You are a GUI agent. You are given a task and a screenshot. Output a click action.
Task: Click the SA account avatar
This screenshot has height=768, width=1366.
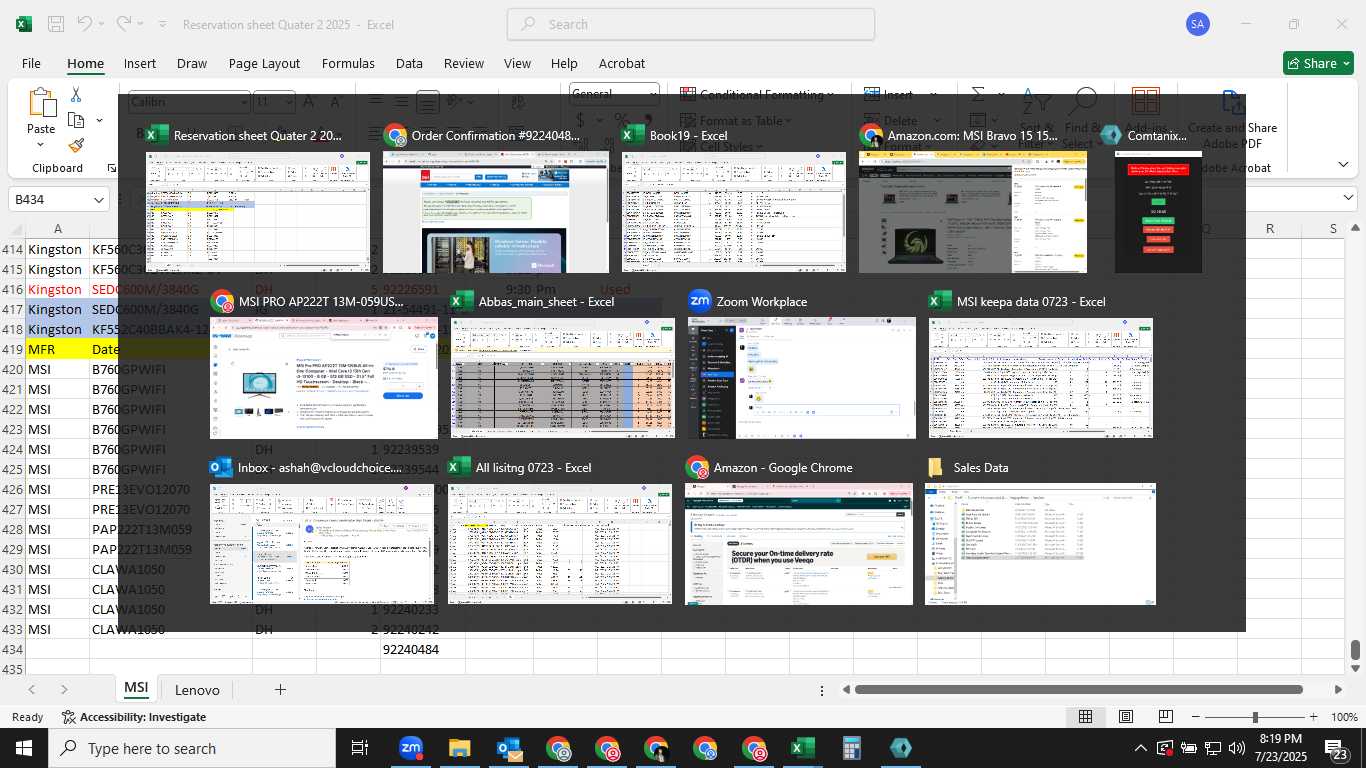pyautogui.click(x=1198, y=24)
